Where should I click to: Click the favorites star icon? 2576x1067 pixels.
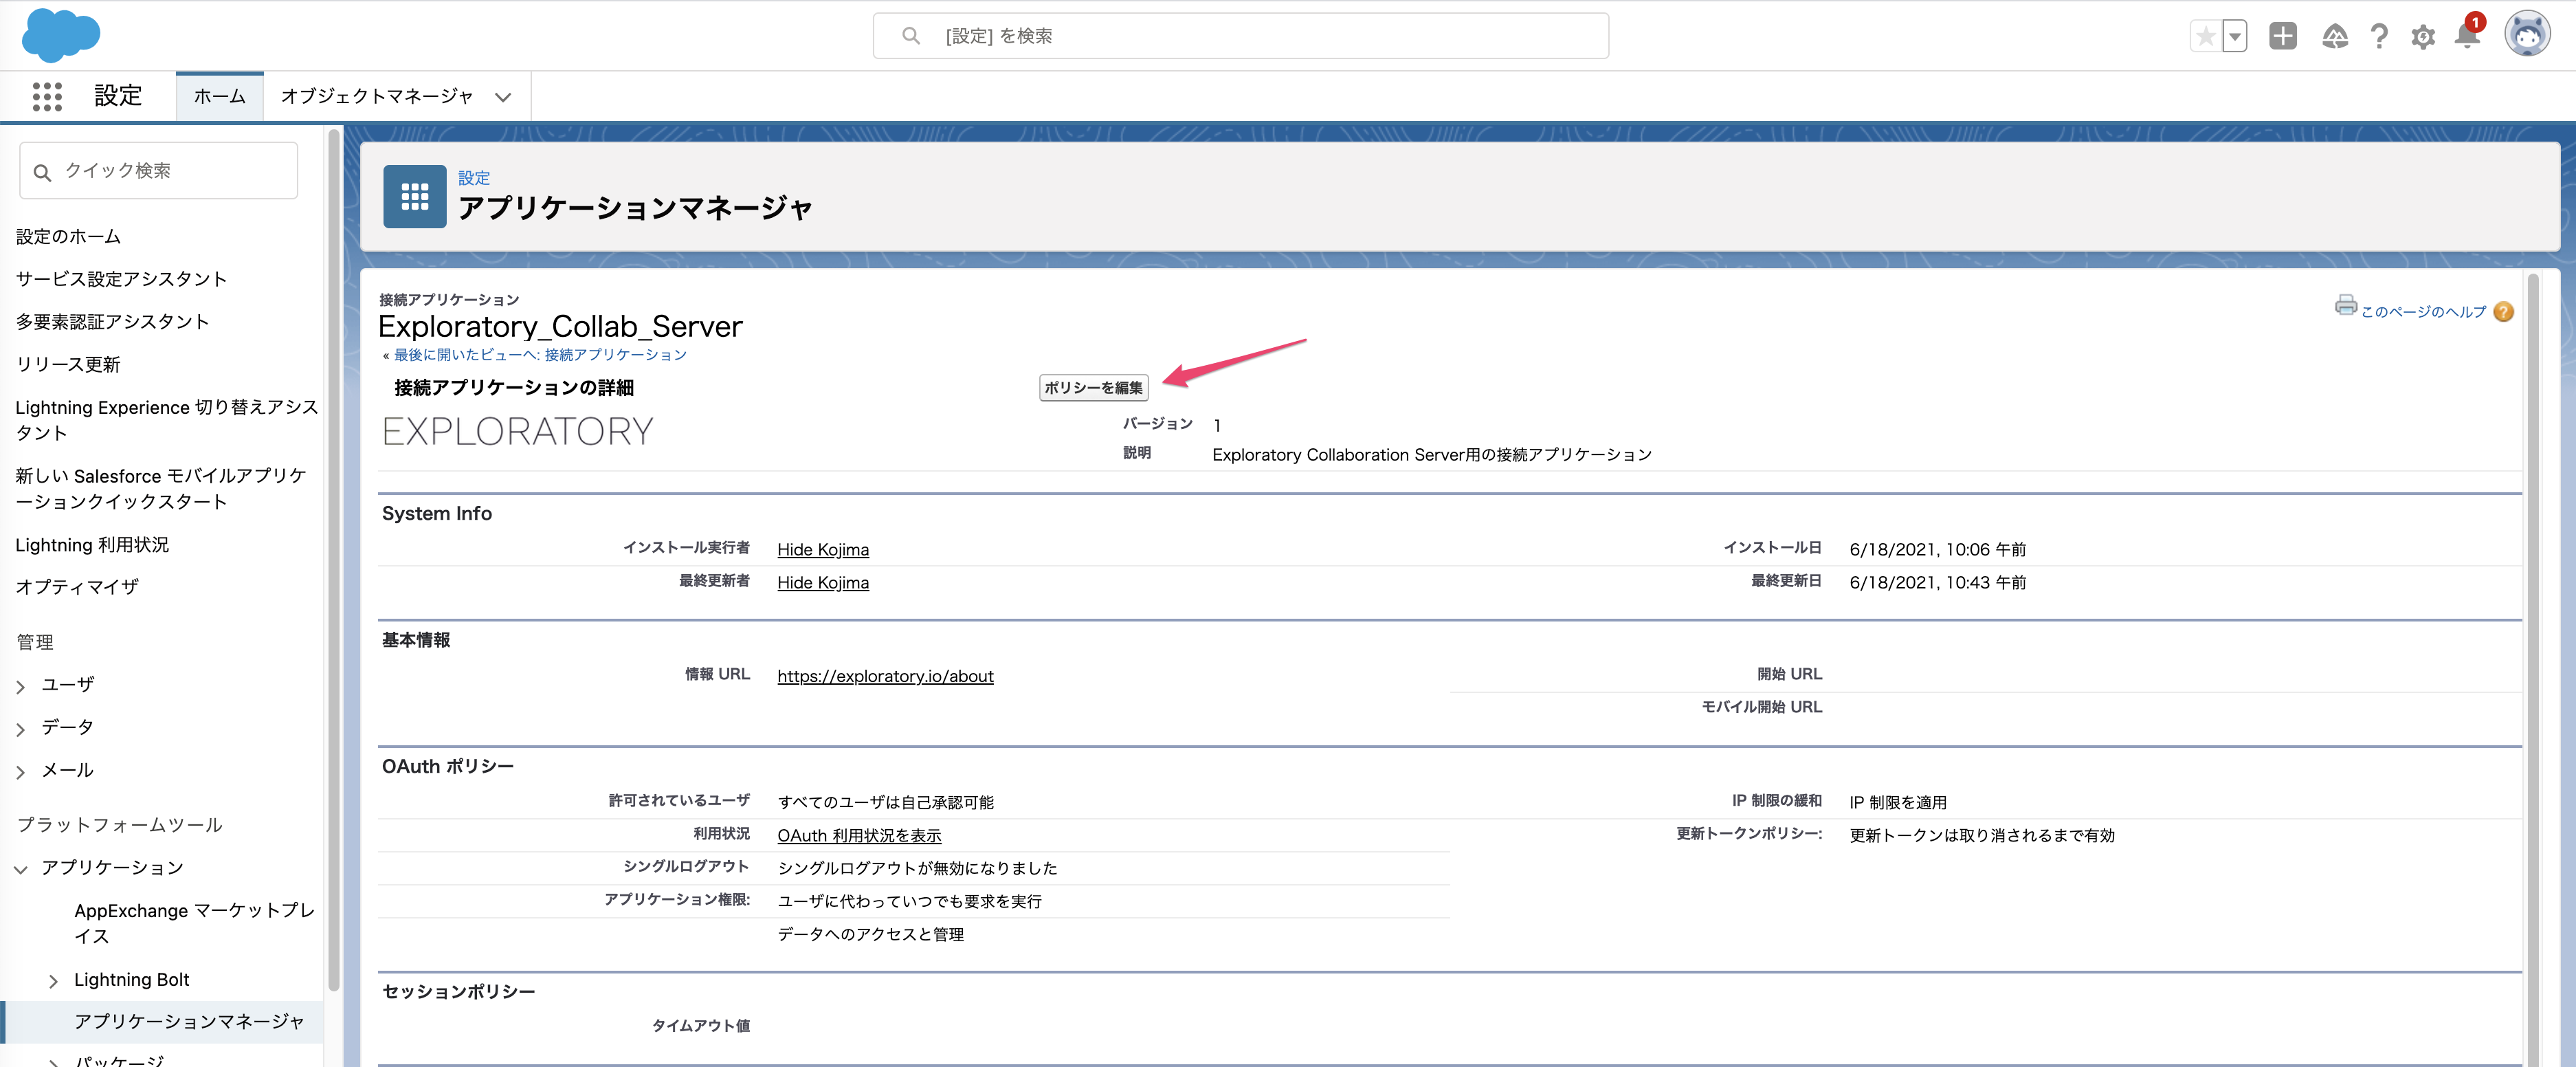coord(2205,36)
